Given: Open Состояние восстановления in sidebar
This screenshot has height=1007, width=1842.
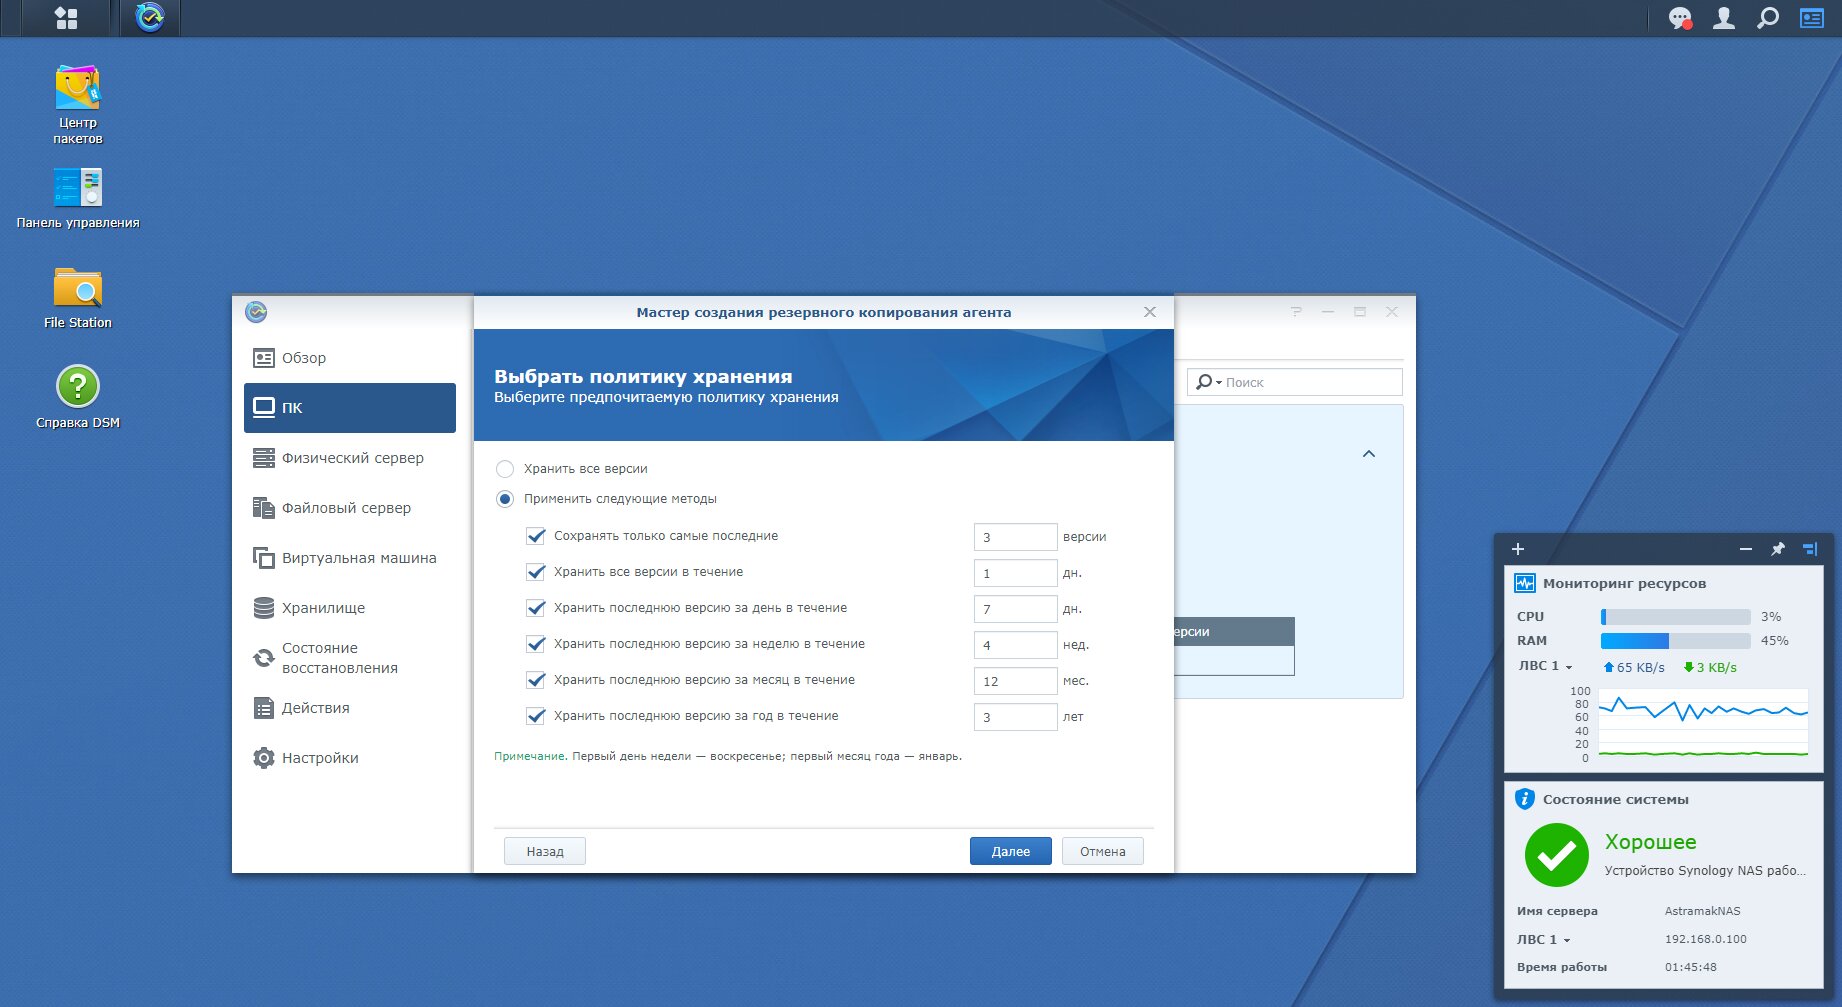Looking at the screenshot, I should (350, 658).
